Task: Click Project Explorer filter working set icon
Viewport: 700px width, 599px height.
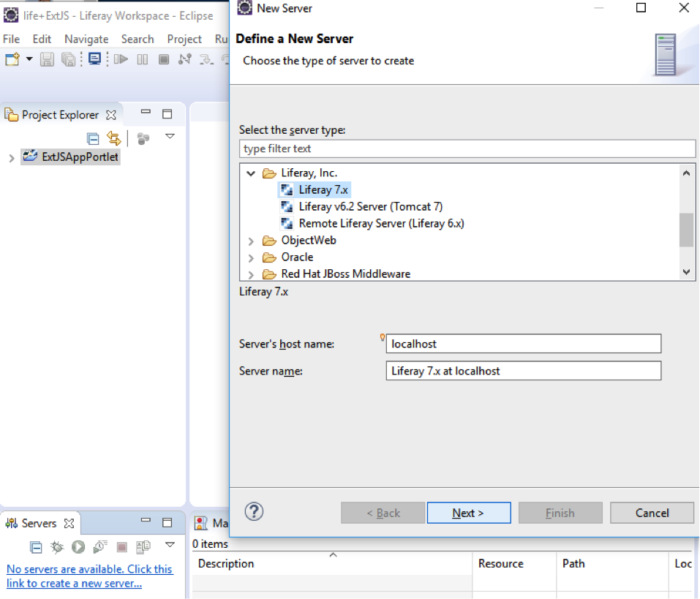Action: click(143, 139)
